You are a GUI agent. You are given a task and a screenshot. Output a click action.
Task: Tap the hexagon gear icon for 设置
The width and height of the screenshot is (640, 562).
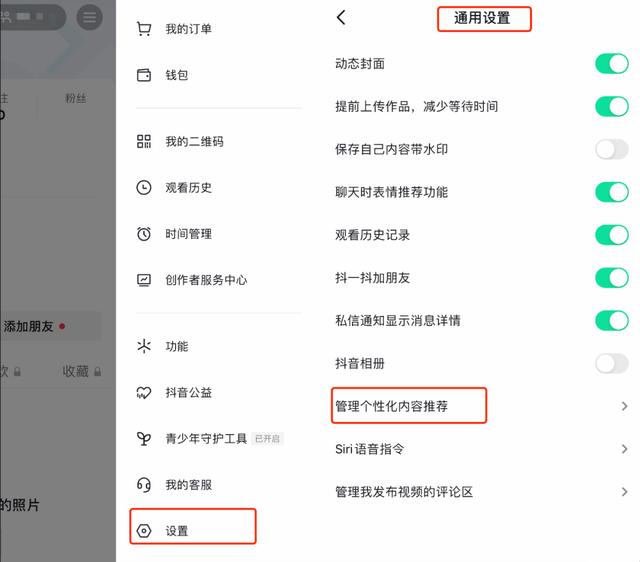[x=144, y=531]
